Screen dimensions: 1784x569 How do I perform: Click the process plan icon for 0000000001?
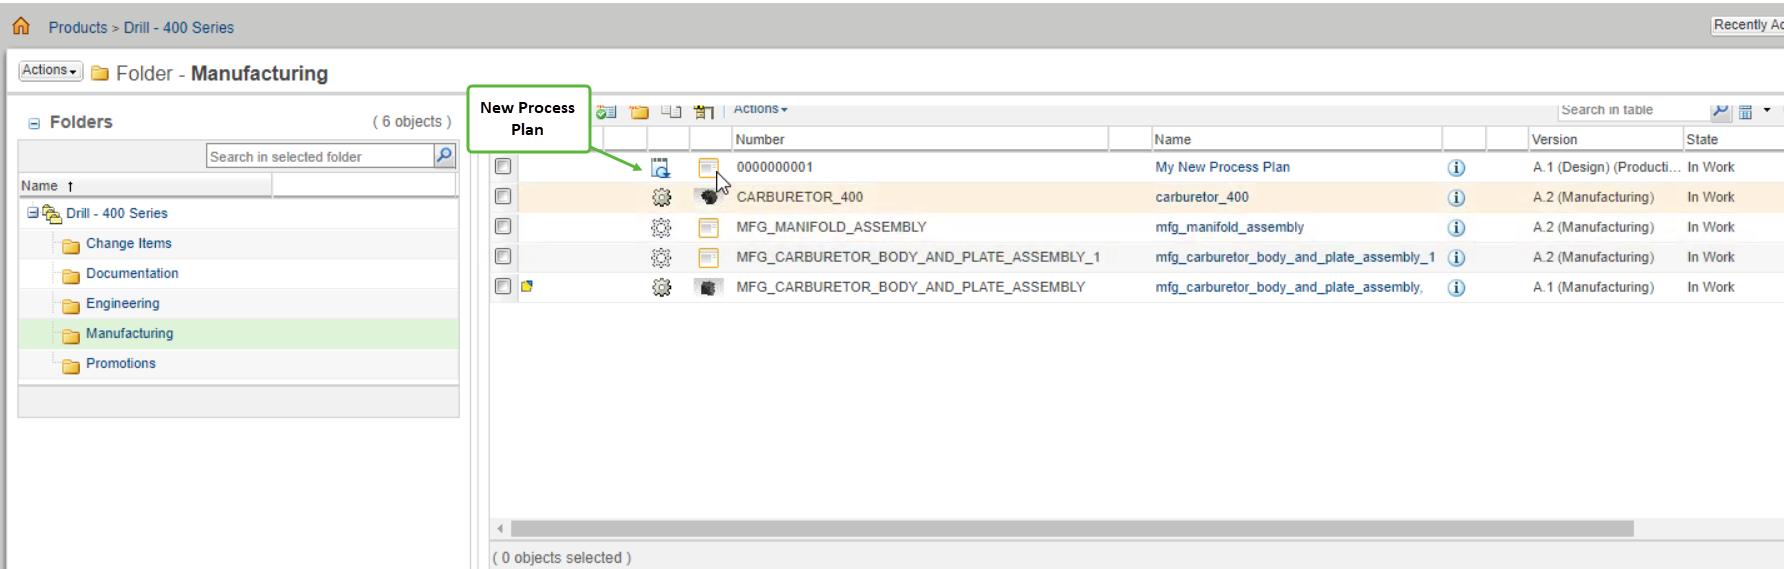pos(660,168)
